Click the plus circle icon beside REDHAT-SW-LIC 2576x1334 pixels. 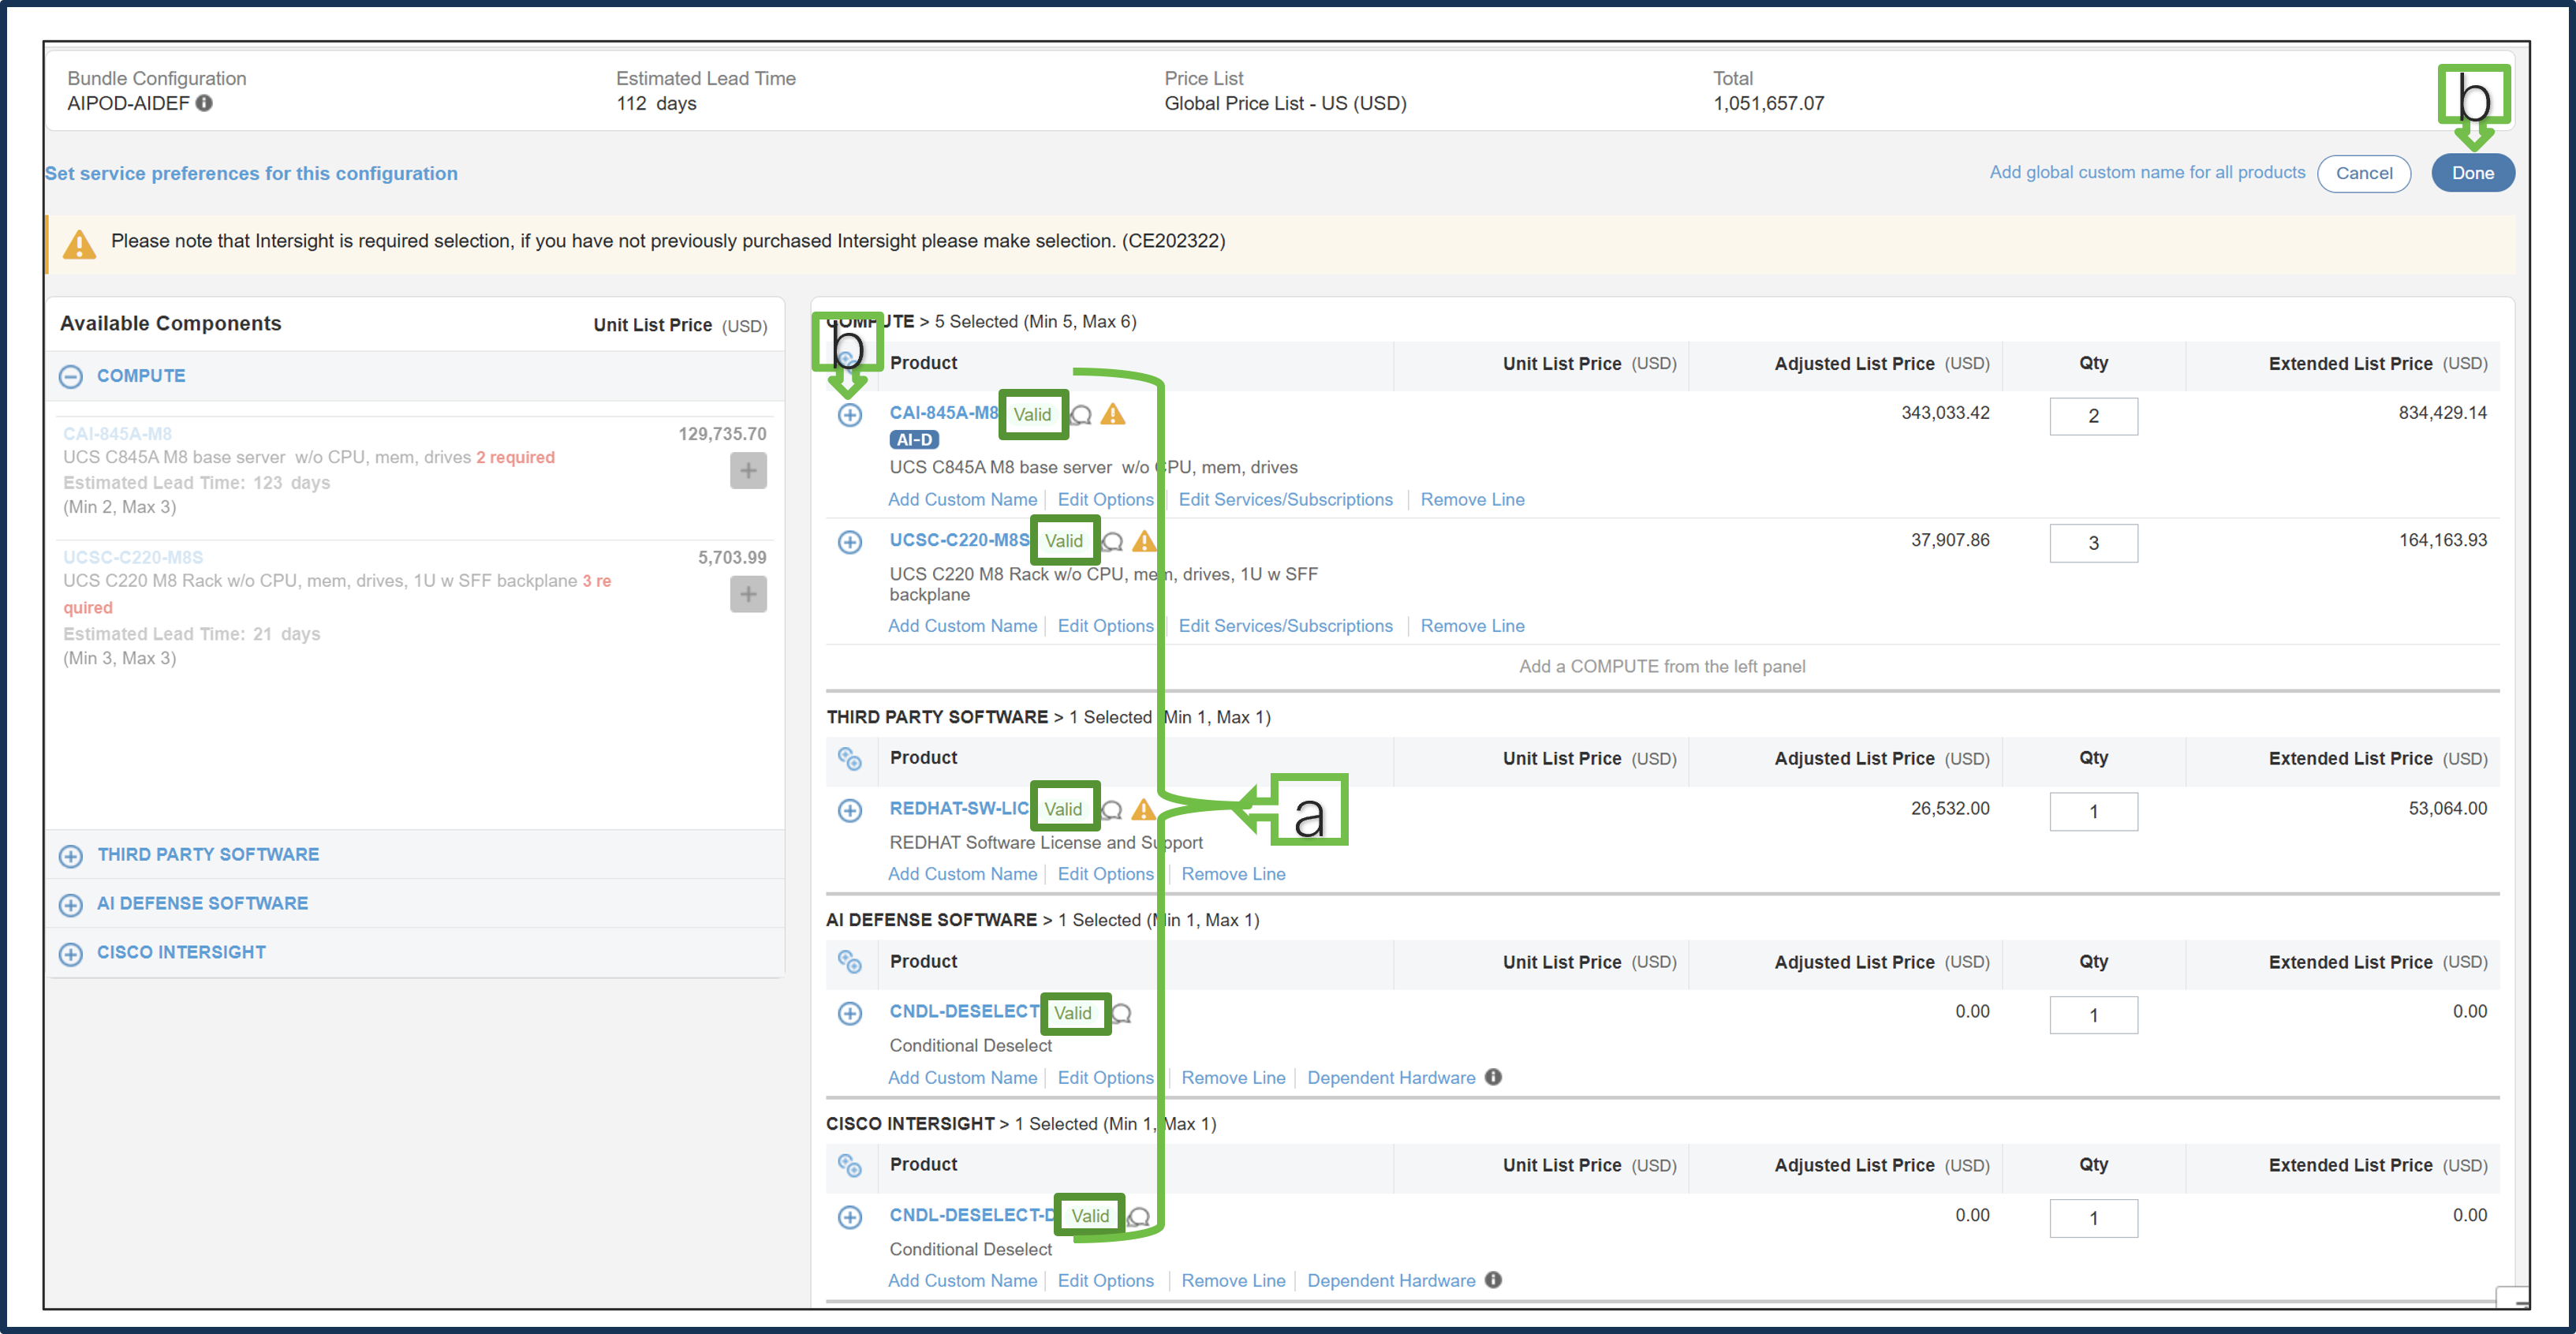click(x=851, y=811)
